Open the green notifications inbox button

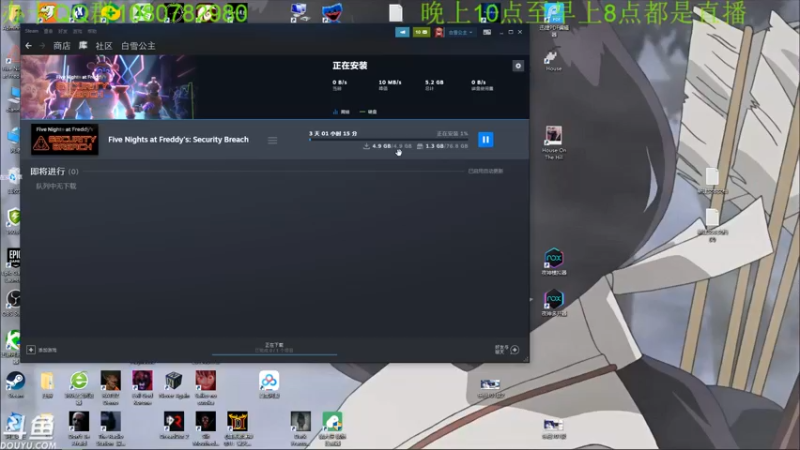(x=421, y=32)
